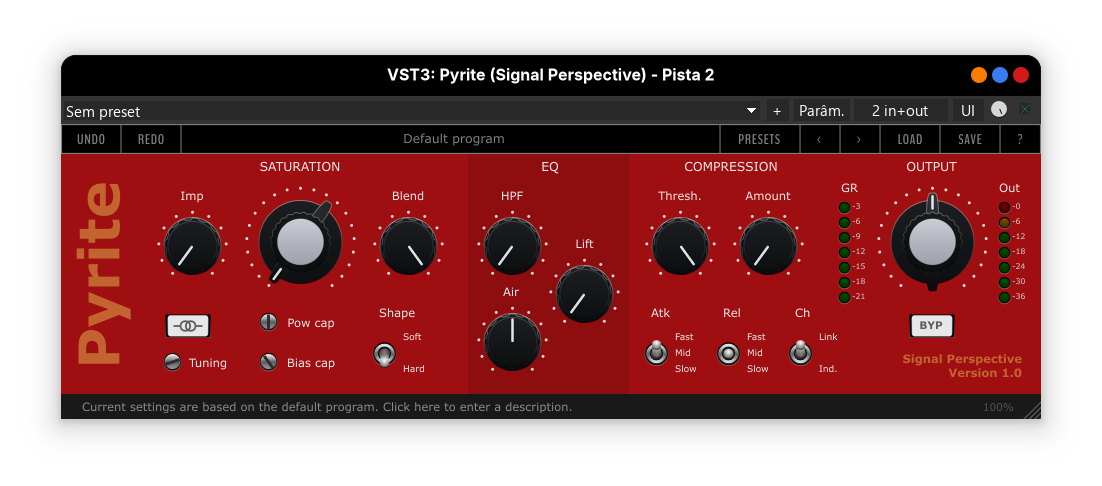Click the status bar description text
This screenshot has width=1102, height=486.
[327, 407]
